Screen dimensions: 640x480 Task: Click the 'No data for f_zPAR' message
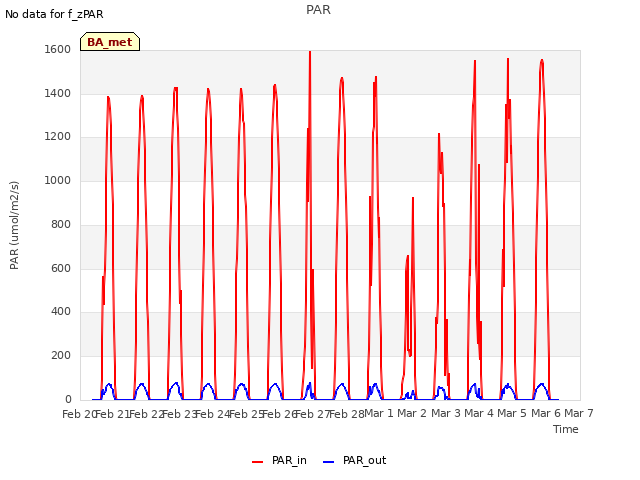pos(54,14)
